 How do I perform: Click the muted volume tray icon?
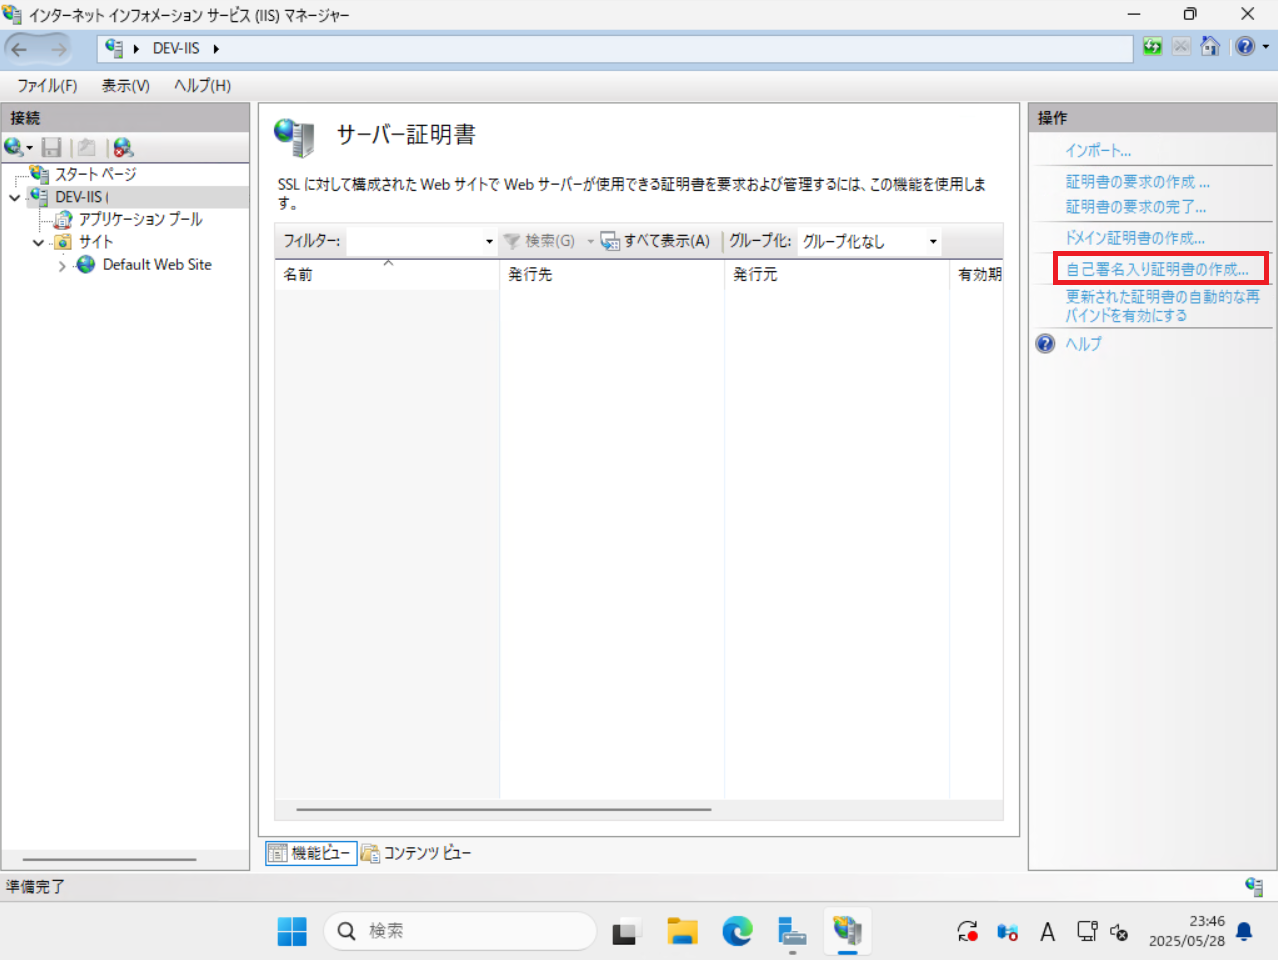click(1119, 932)
